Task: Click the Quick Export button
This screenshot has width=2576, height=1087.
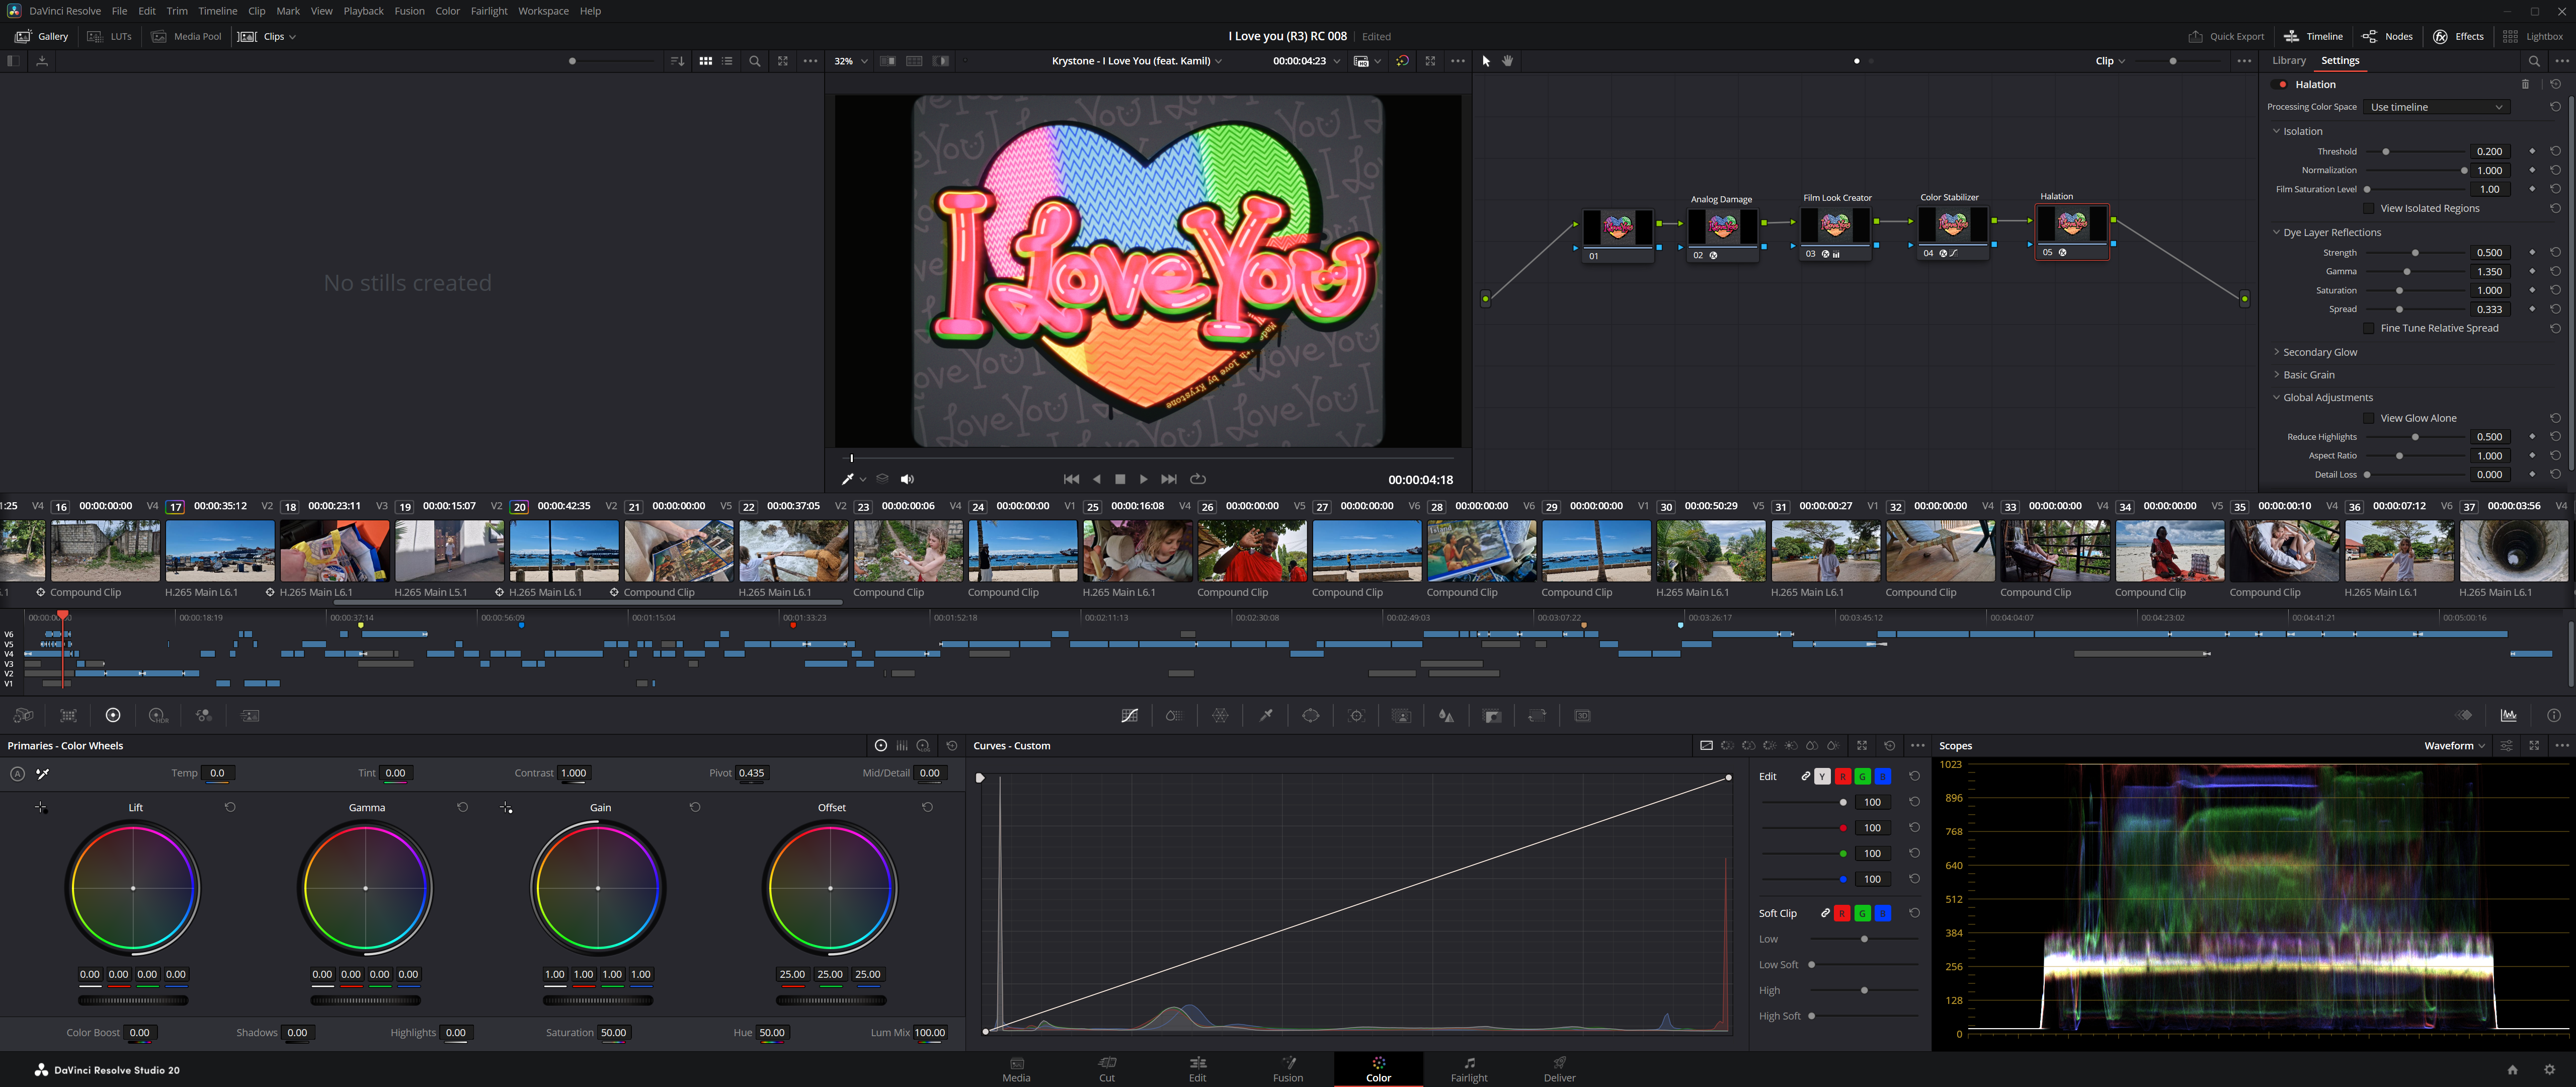Action: coord(2226,36)
